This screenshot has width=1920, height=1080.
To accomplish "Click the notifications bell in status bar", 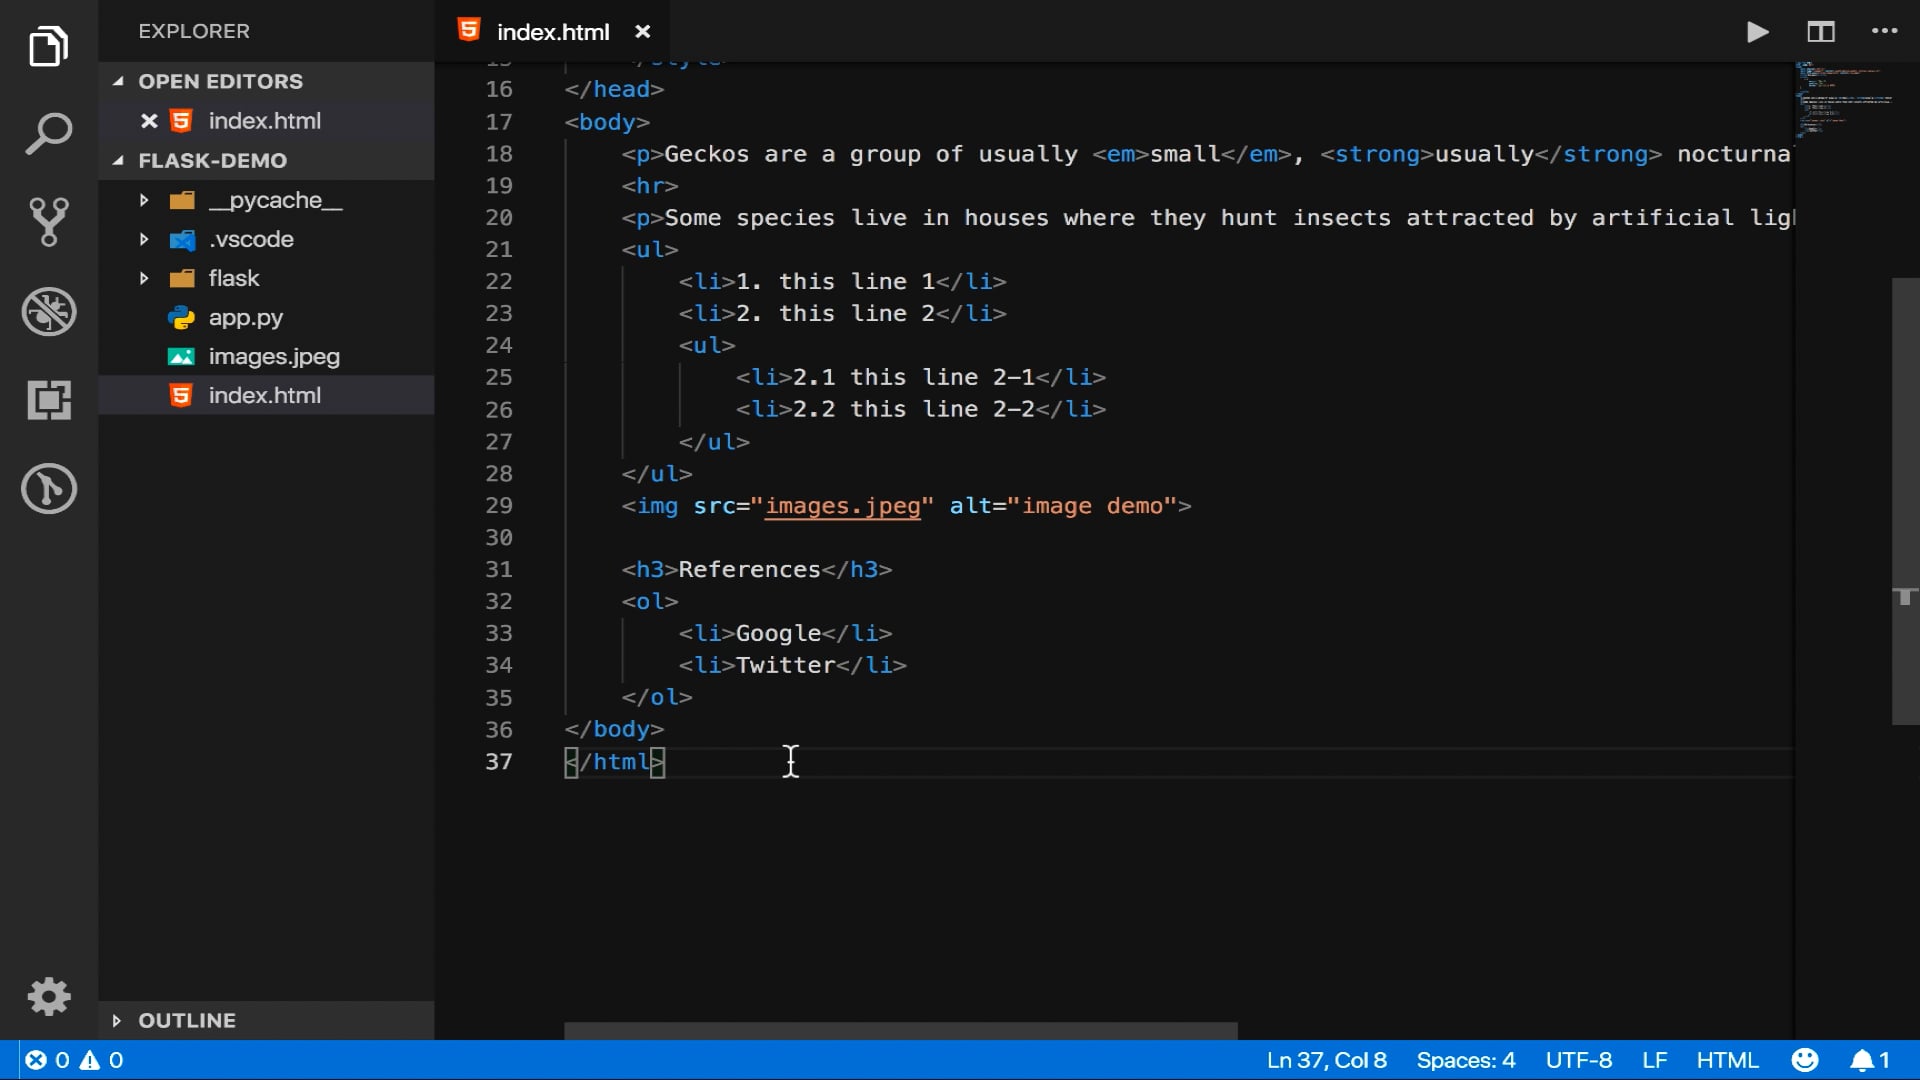I will pyautogui.click(x=1862, y=1060).
